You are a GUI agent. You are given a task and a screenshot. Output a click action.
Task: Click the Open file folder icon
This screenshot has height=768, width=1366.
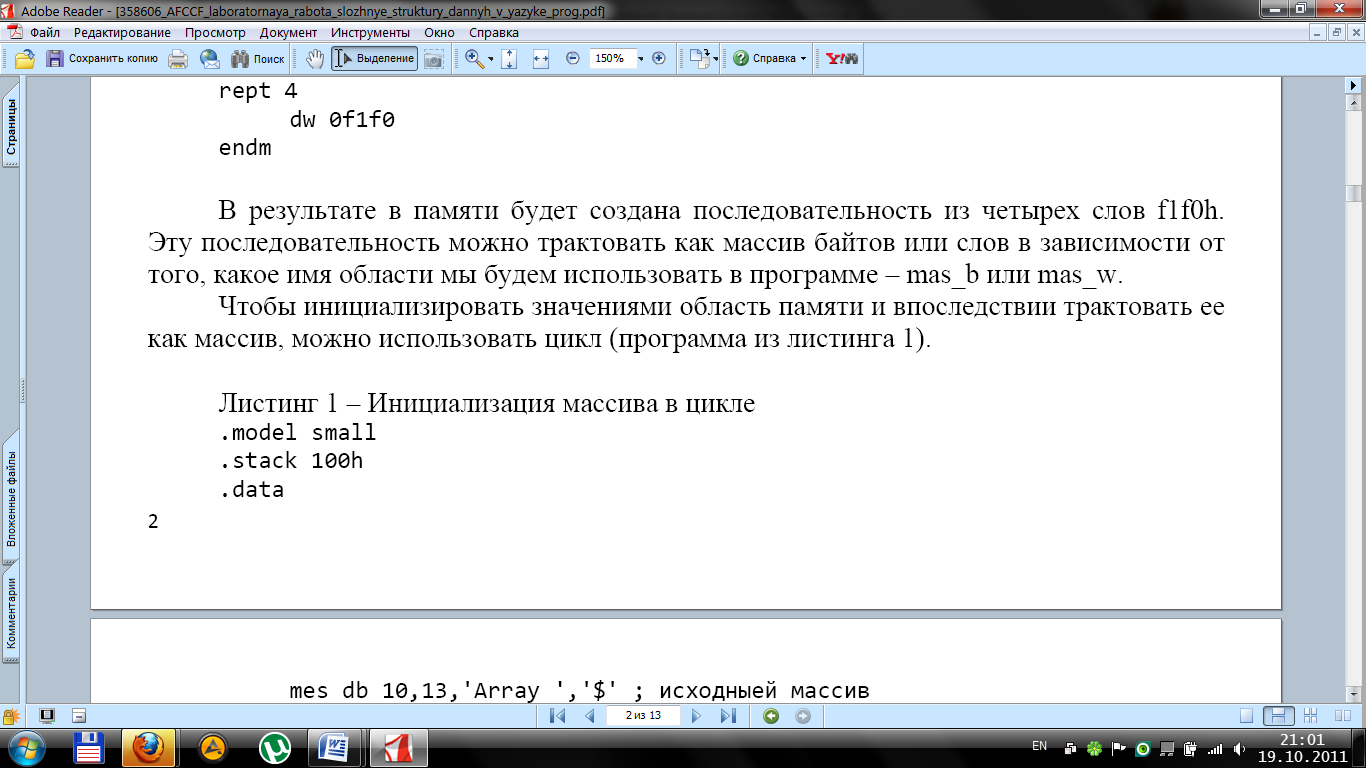[x=25, y=59]
